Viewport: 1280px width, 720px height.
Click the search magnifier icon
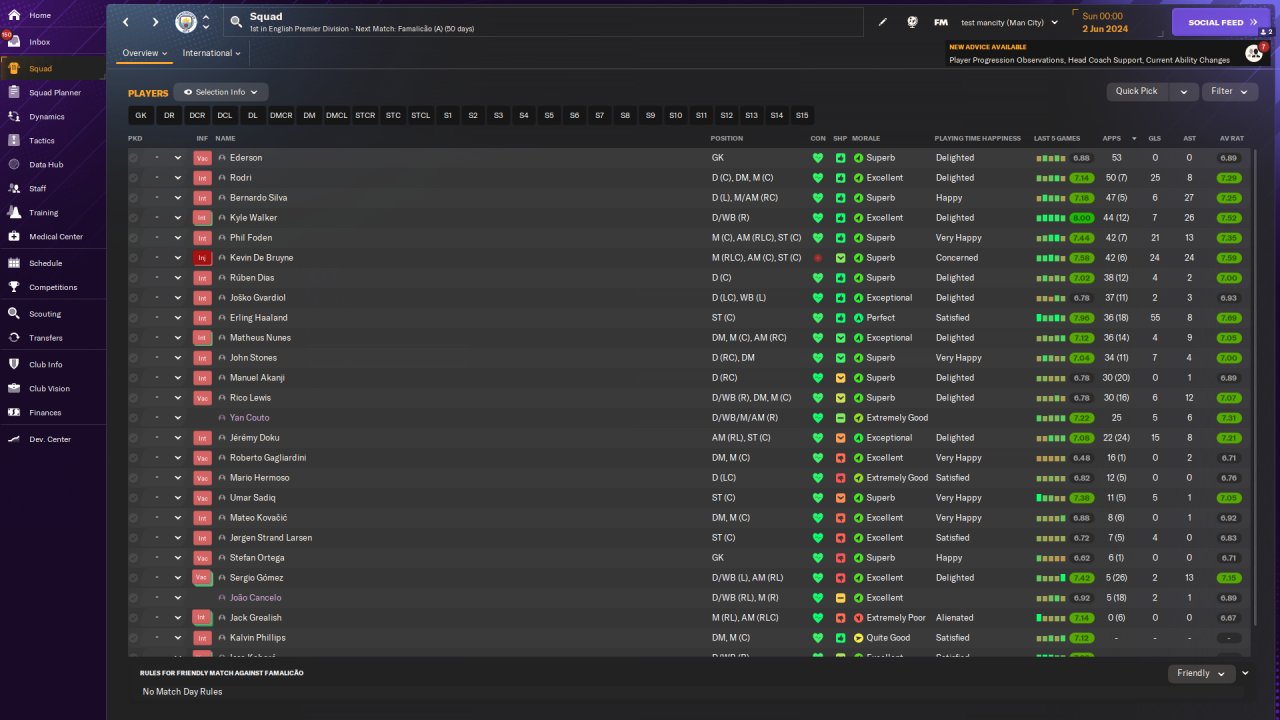point(236,21)
